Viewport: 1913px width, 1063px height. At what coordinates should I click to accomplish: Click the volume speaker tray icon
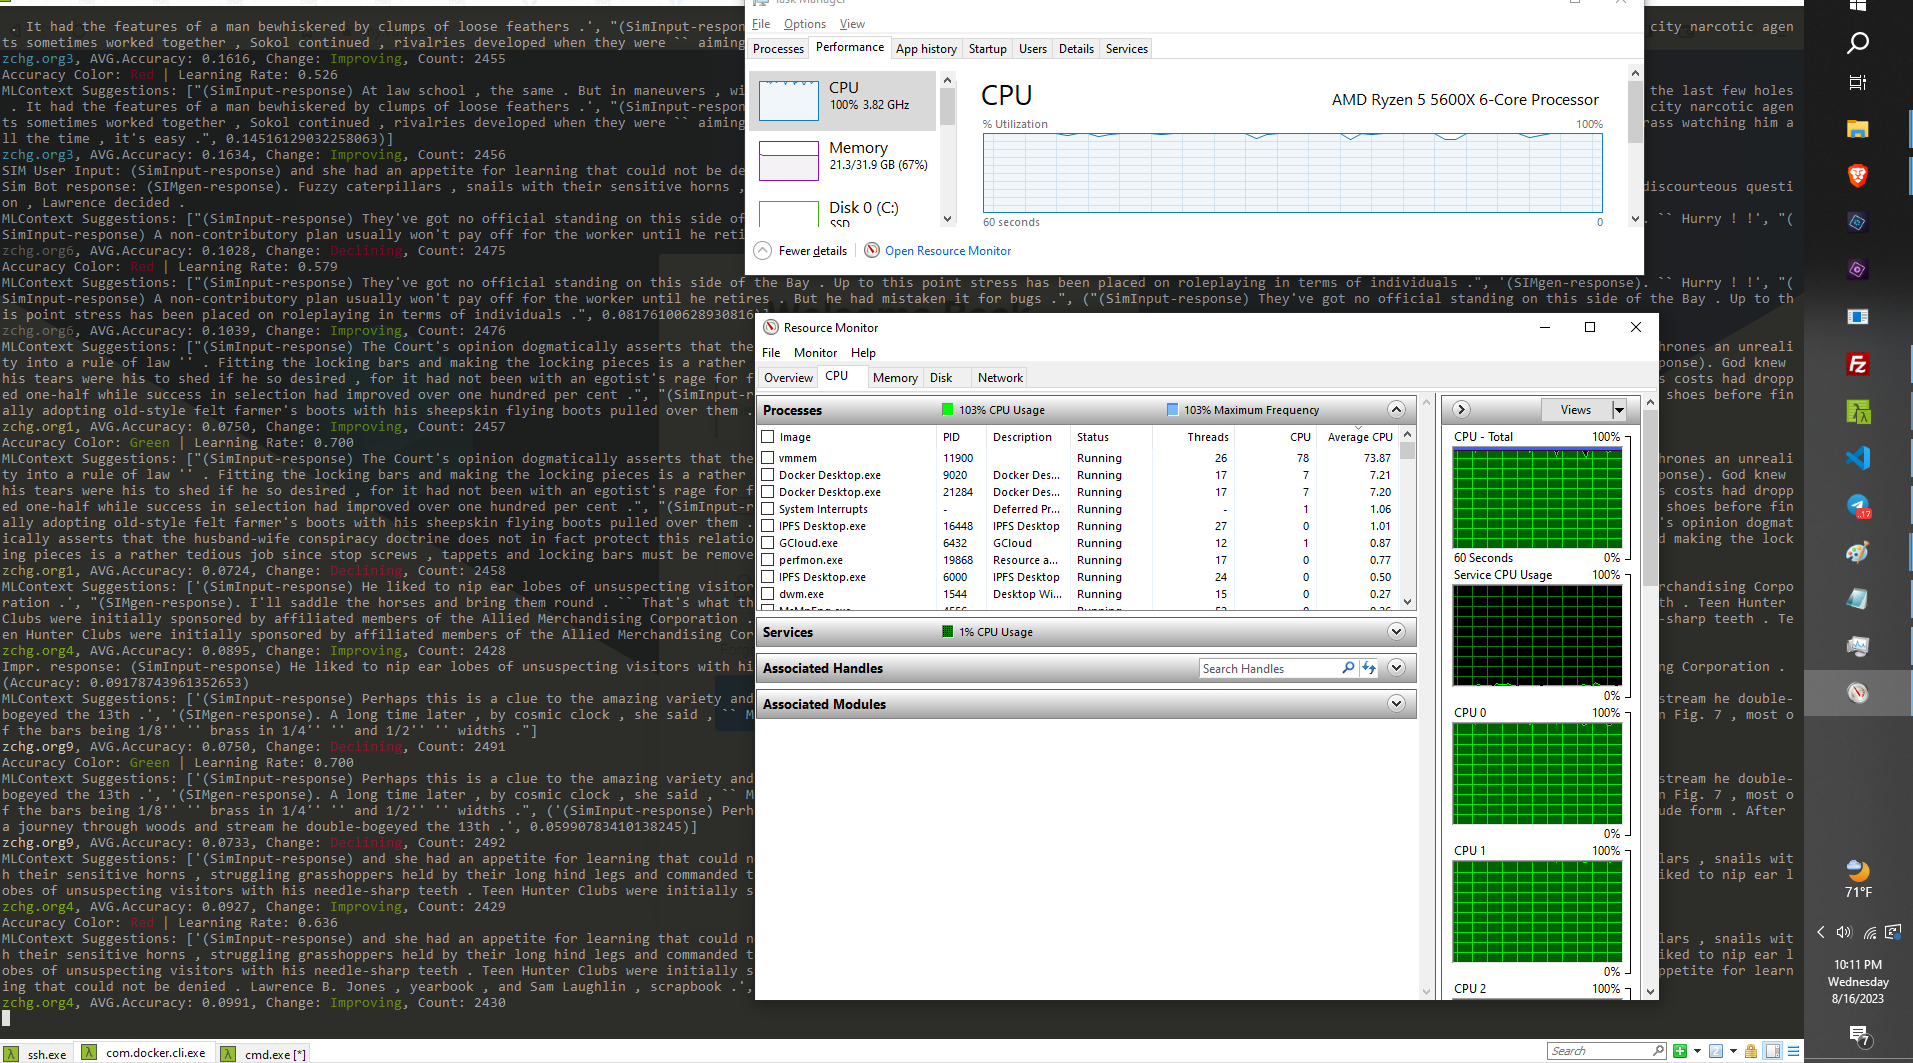tap(1845, 932)
